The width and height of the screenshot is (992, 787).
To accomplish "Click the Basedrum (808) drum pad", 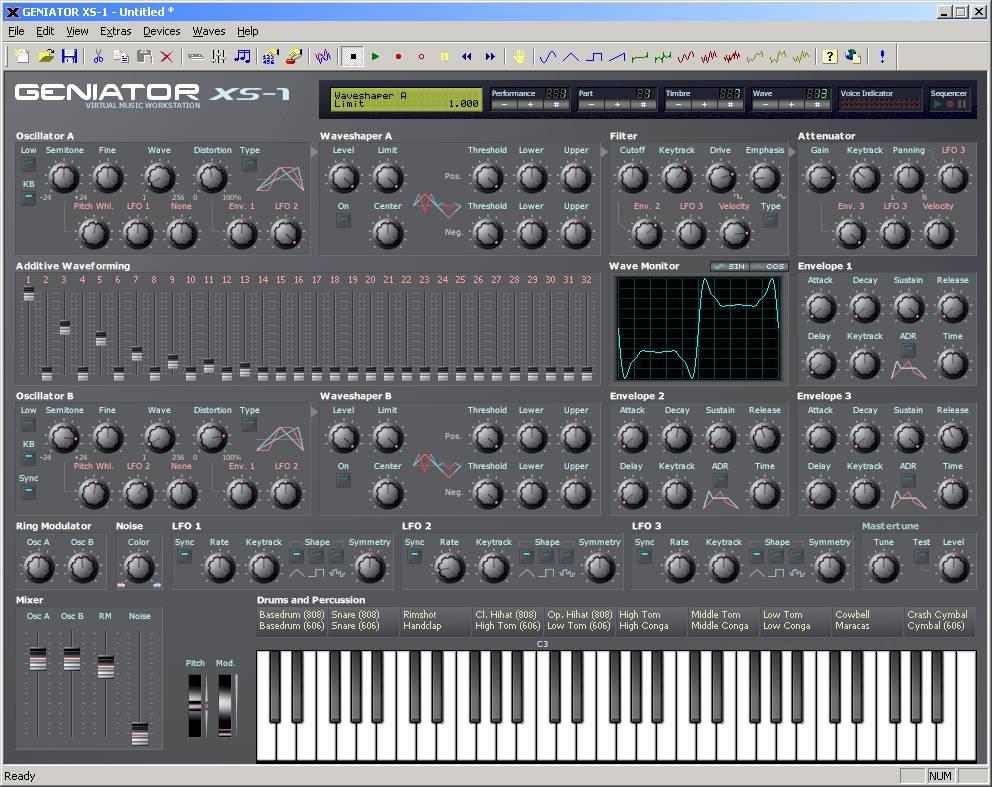I will point(292,614).
